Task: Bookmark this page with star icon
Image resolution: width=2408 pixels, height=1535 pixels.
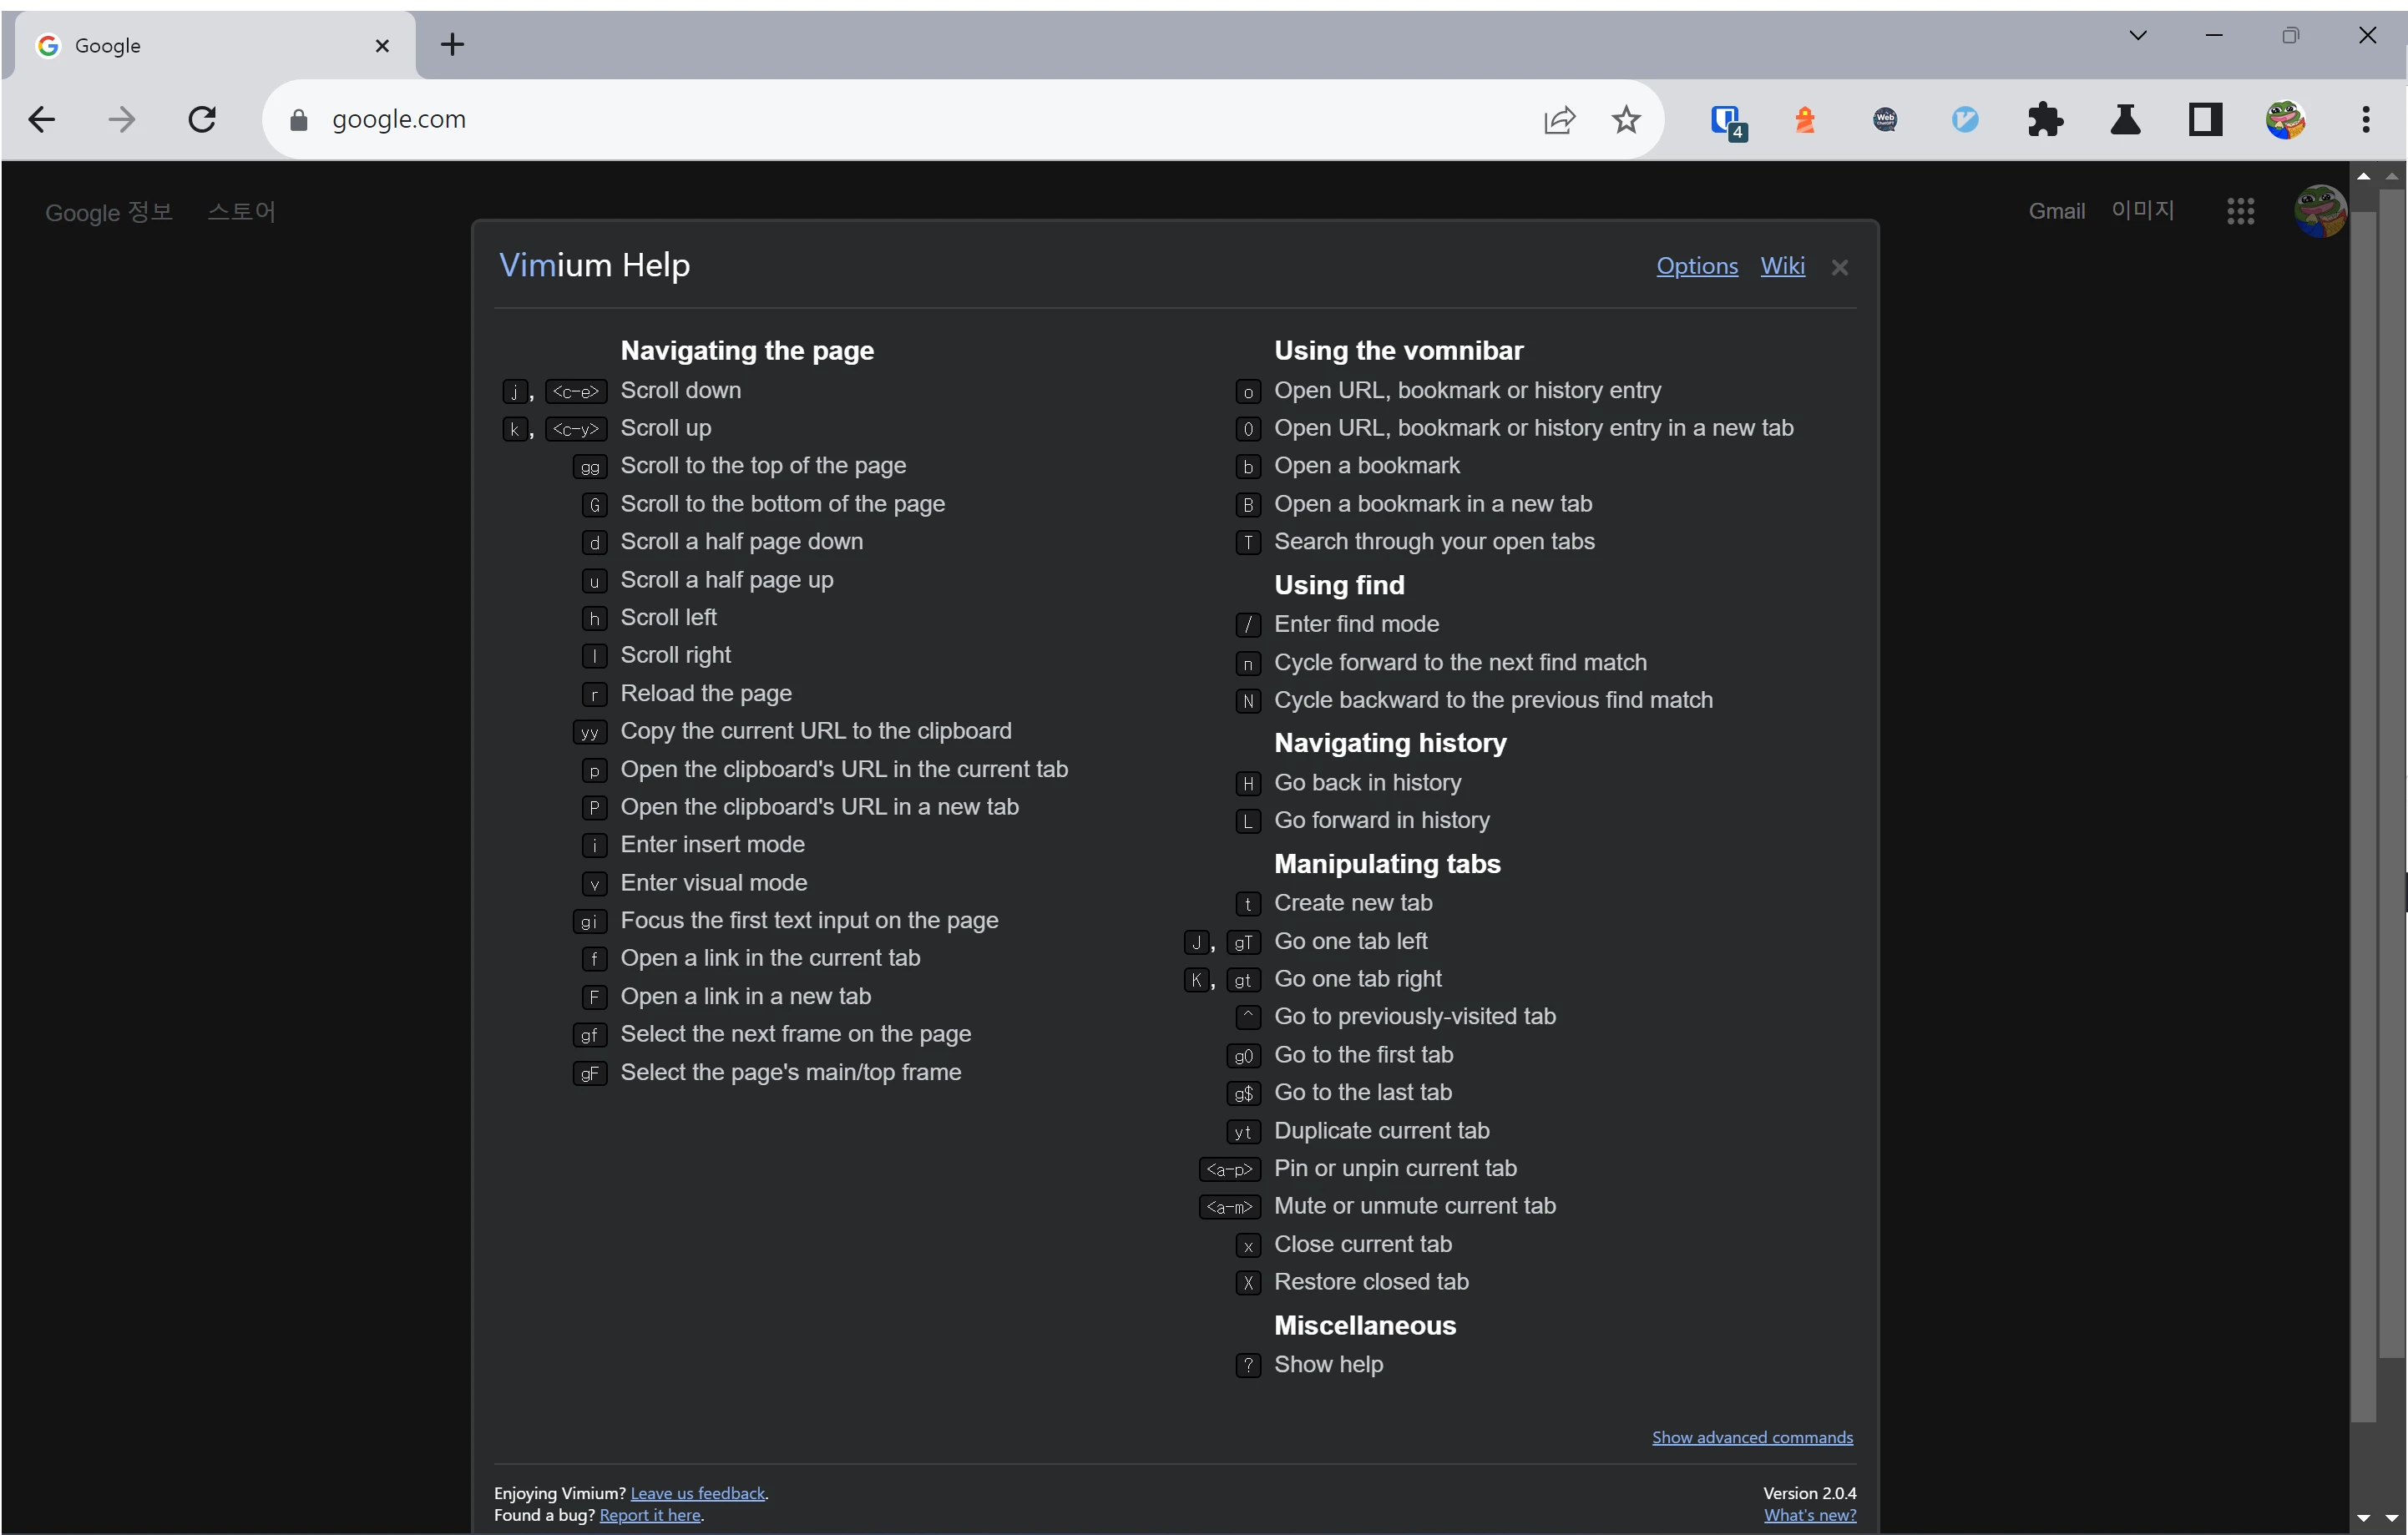Action: (x=1626, y=120)
